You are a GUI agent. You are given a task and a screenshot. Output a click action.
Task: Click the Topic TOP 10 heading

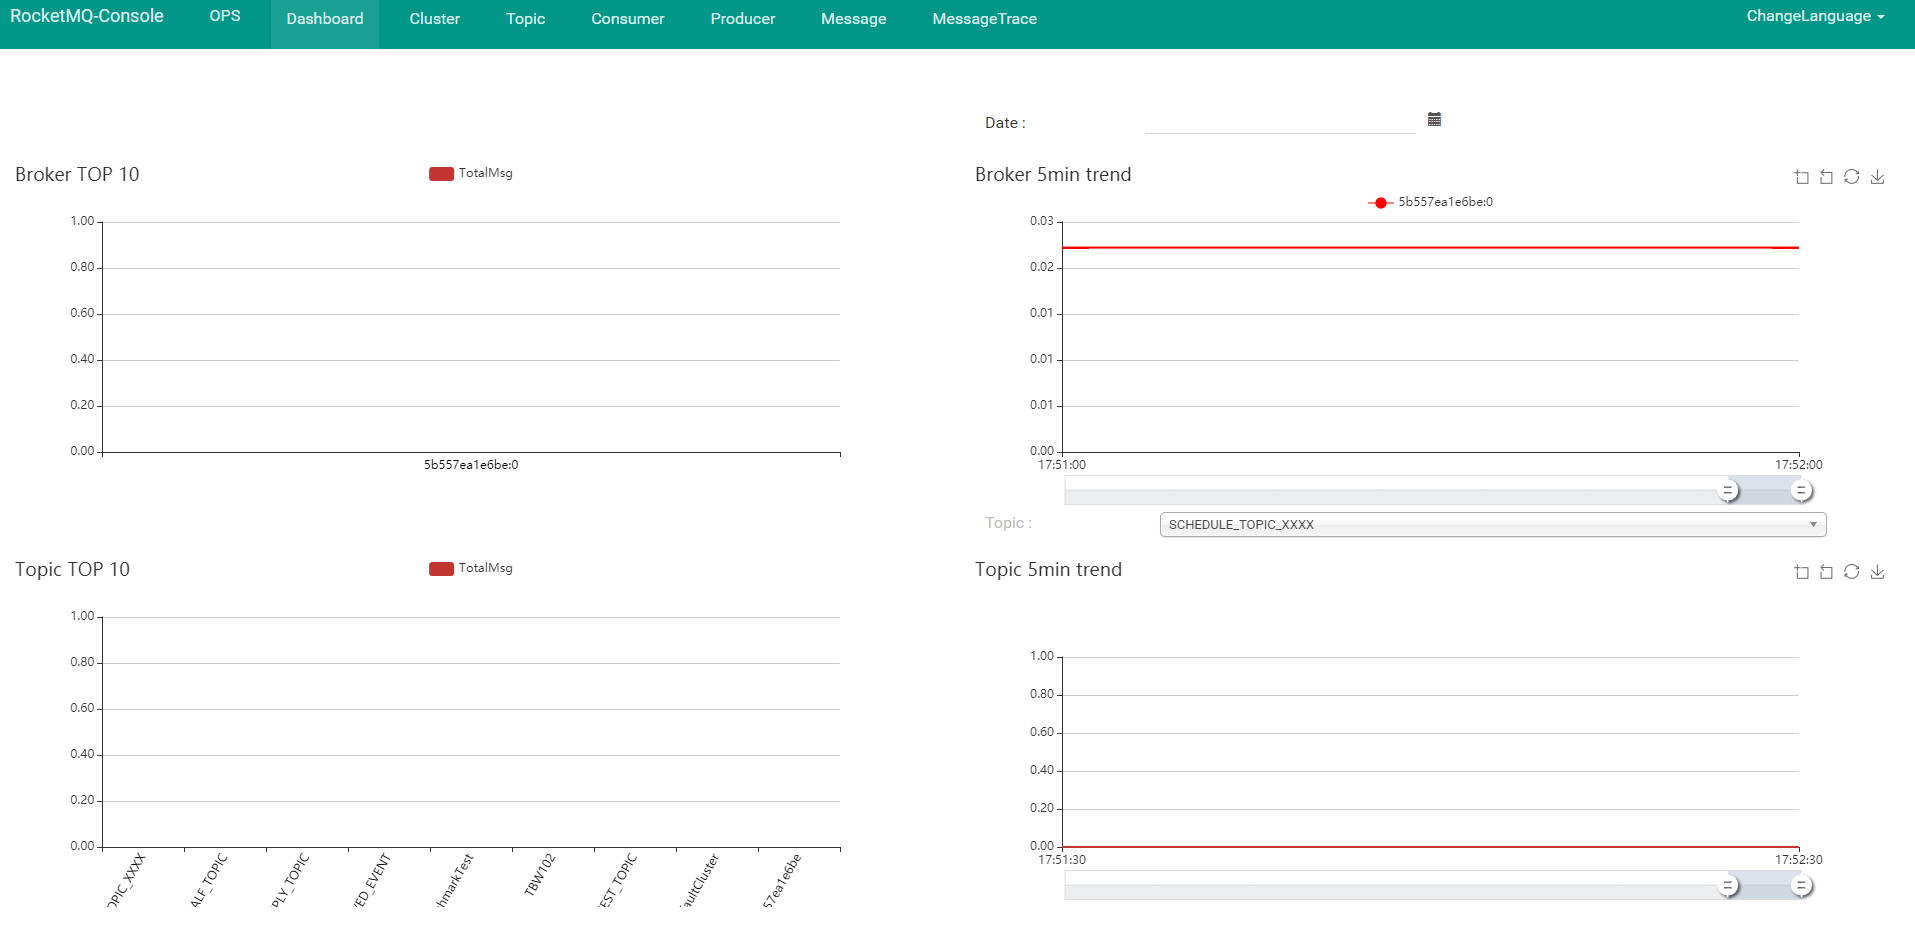(x=72, y=569)
